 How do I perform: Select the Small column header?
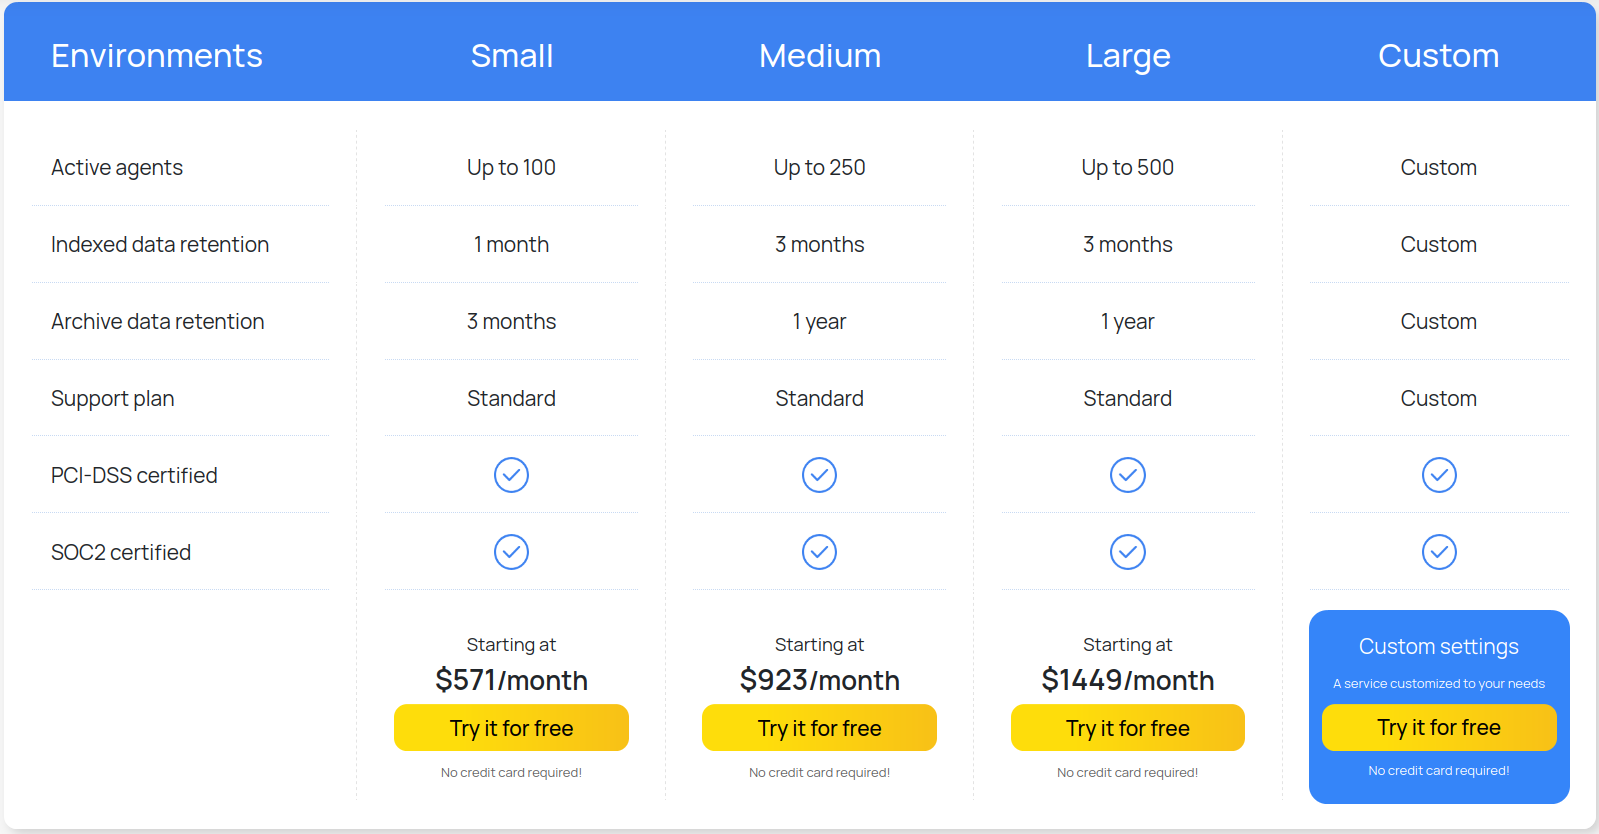point(511,56)
